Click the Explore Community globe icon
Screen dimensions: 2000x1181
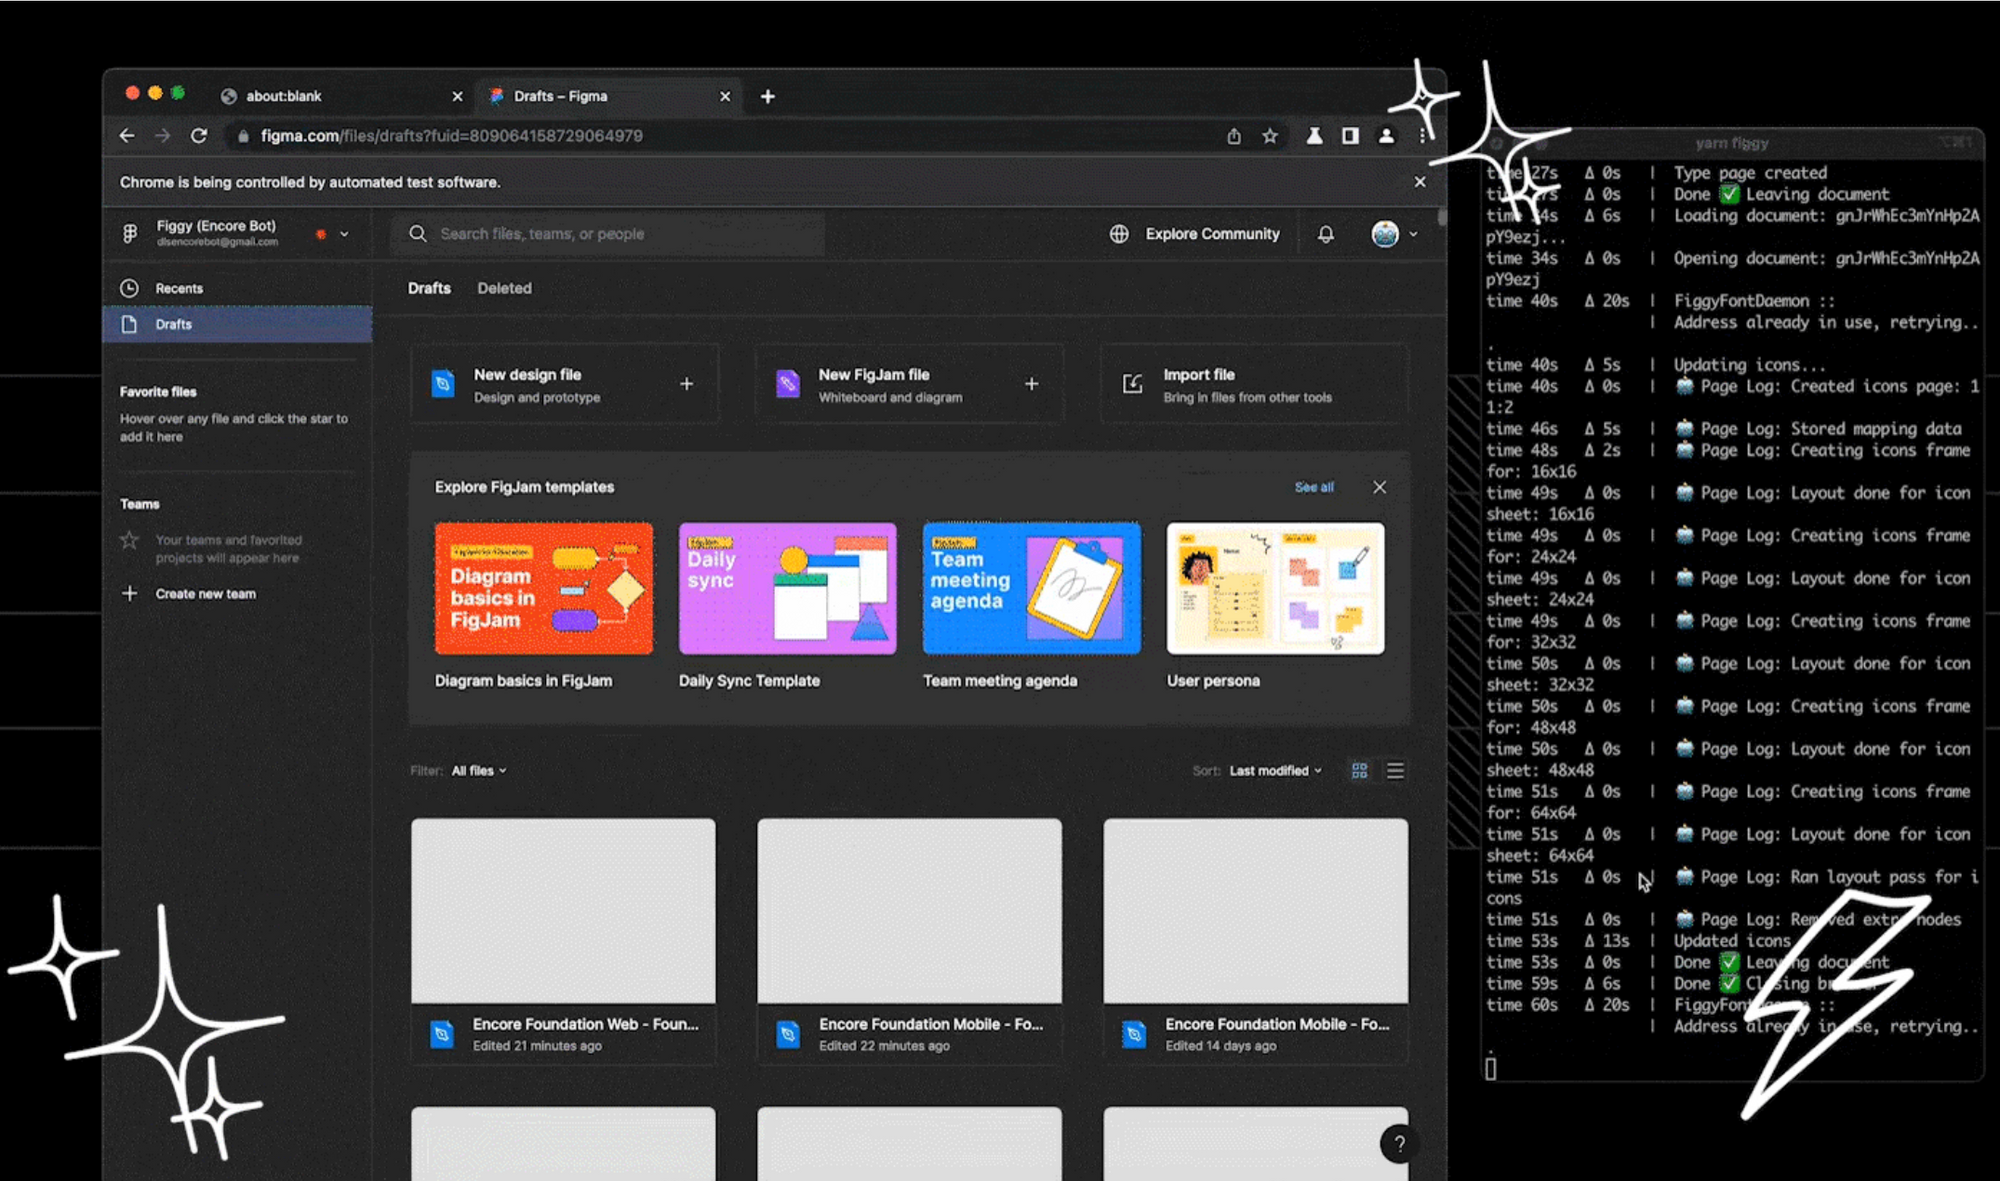point(1119,234)
